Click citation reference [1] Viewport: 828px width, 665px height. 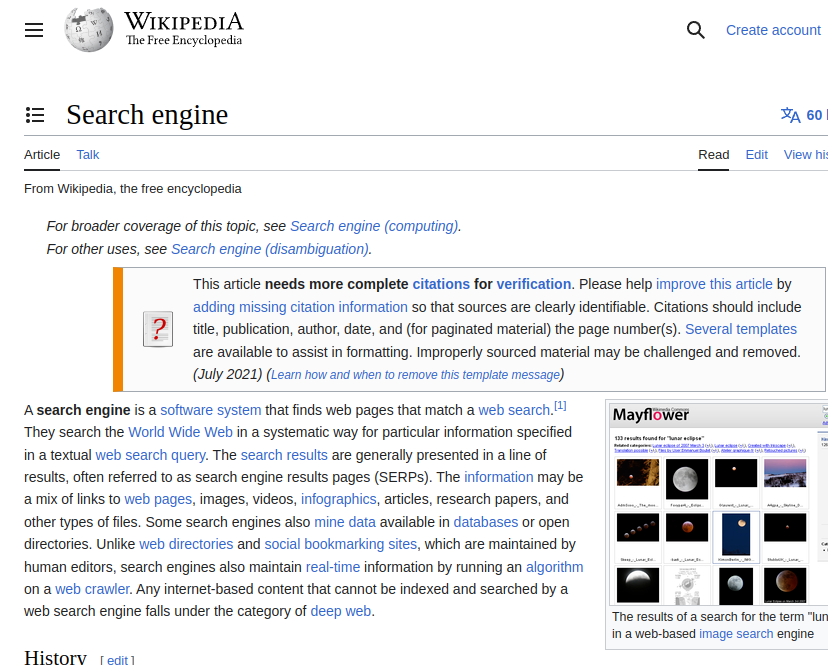coord(560,406)
